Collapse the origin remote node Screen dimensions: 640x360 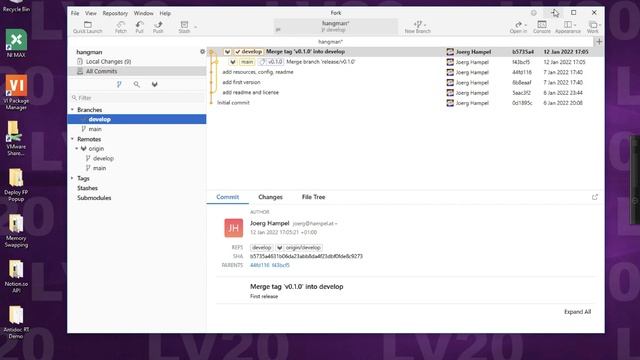point(76,149)
